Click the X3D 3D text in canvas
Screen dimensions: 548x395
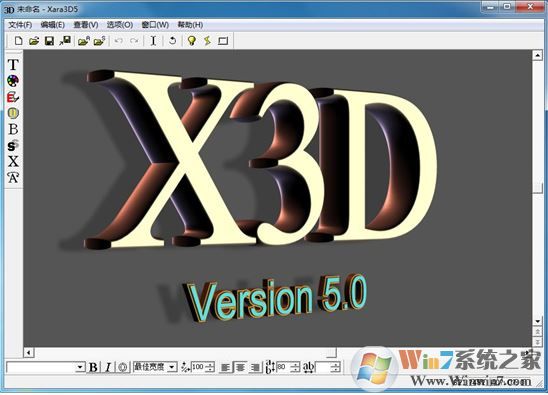pyautogui.click(x=260, y=159)
